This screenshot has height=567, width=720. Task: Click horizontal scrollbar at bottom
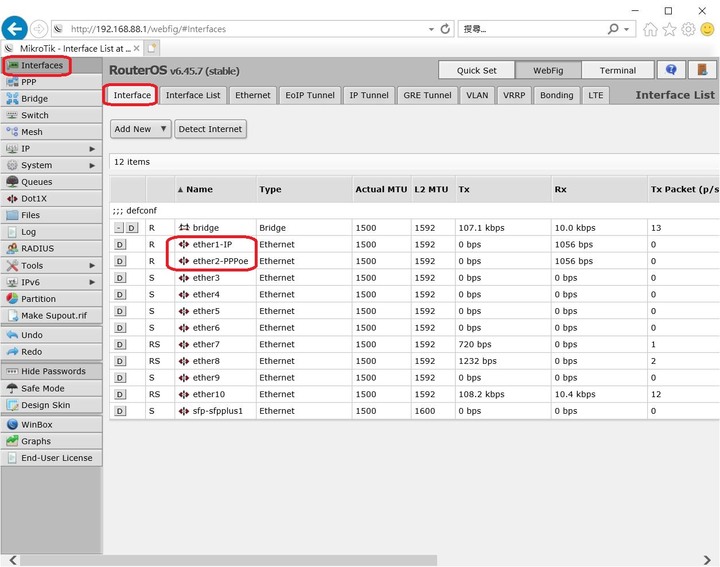click(x=228, y=560)
